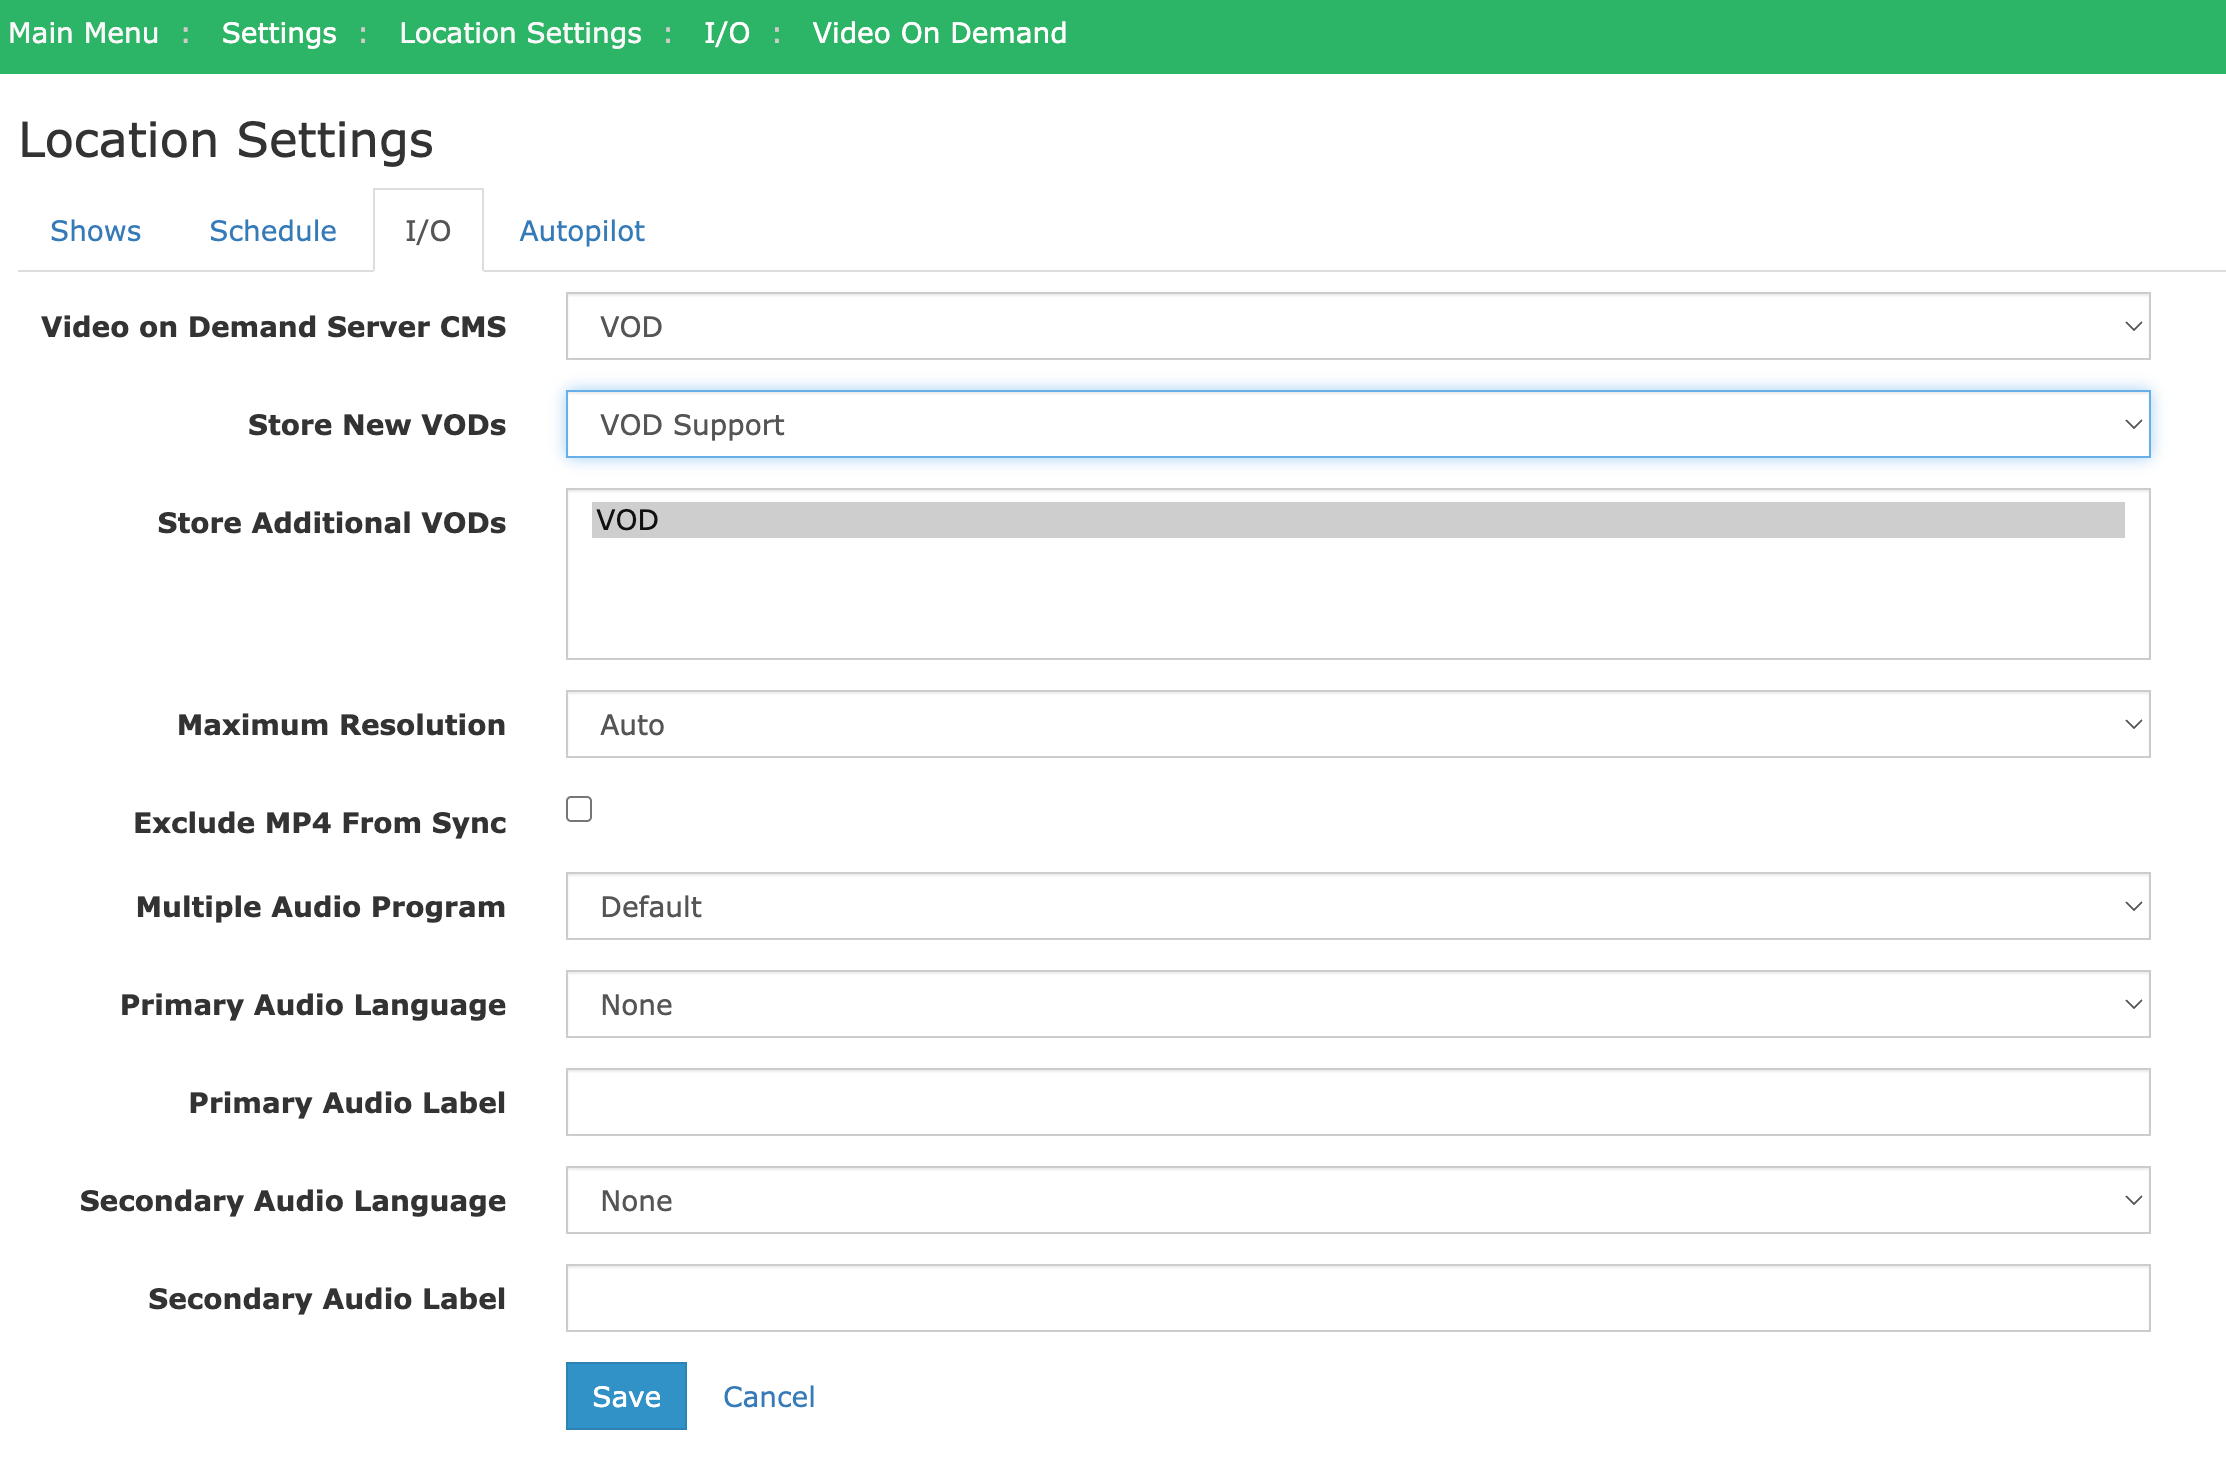Click the Cancel link
2226x1484 pixels.
tap(768, 1396)
